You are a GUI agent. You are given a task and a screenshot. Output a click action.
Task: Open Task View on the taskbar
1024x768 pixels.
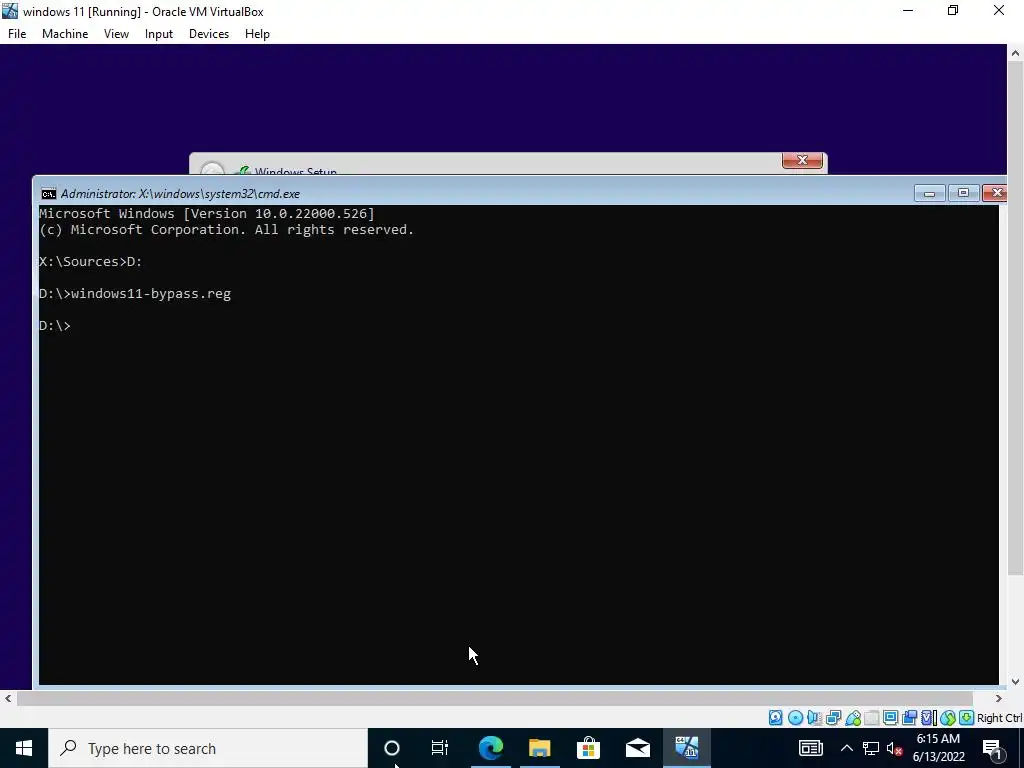(440, 748)
